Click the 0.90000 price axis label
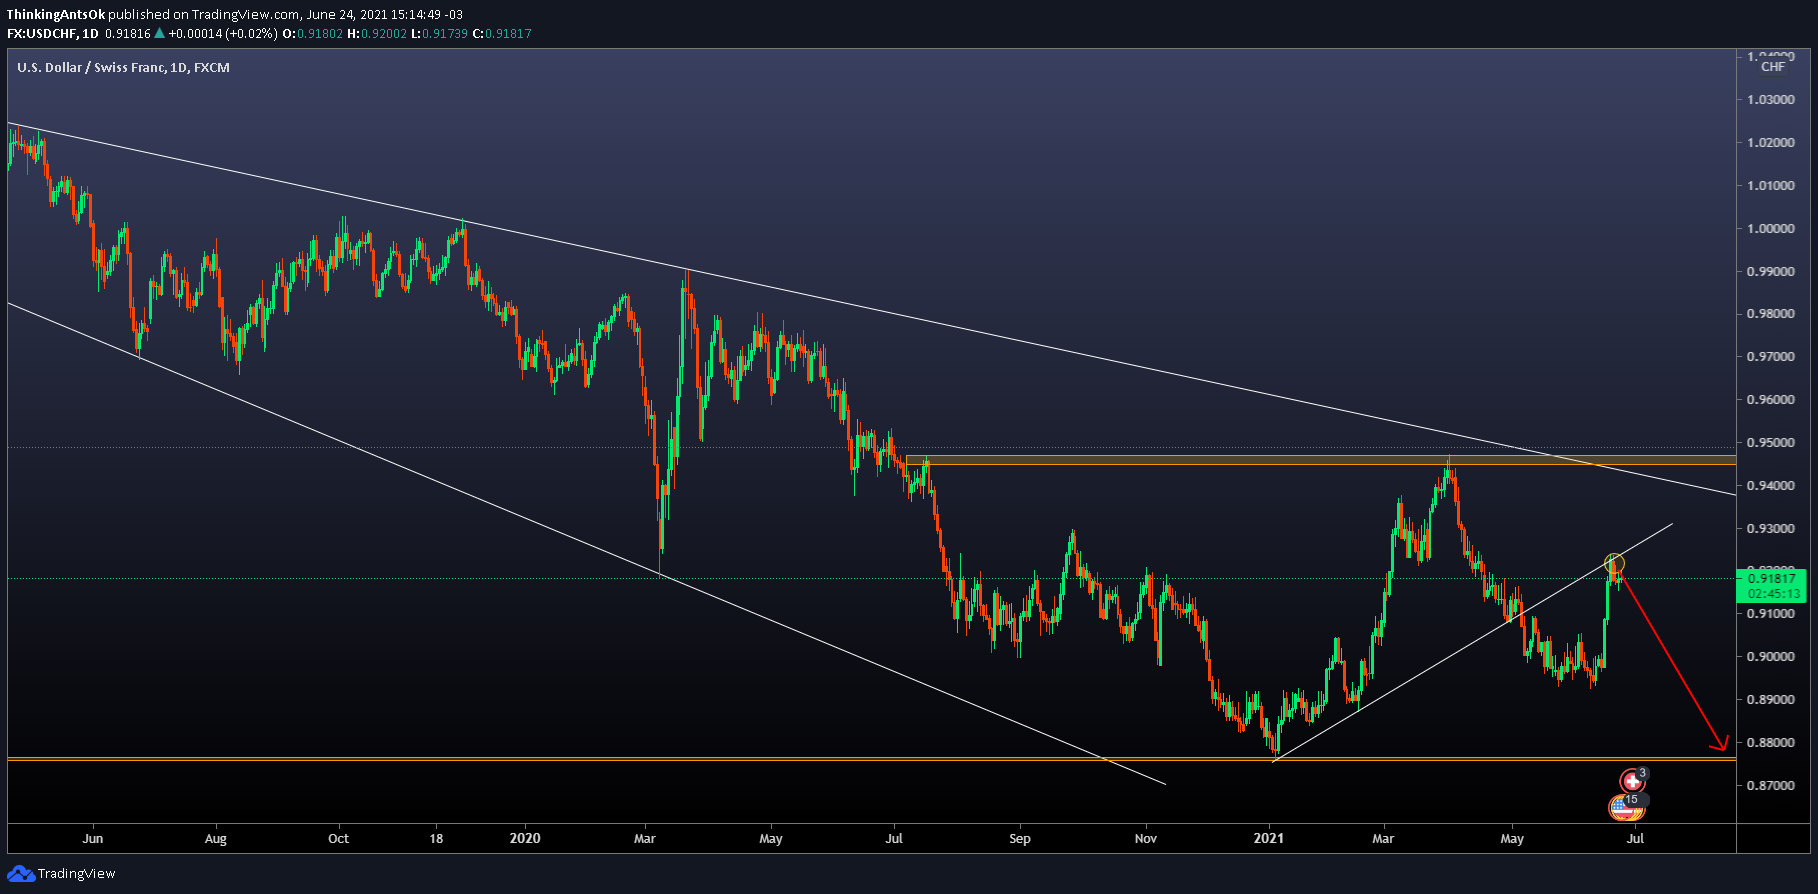Screen dimensions: 1818x894 1770,657
